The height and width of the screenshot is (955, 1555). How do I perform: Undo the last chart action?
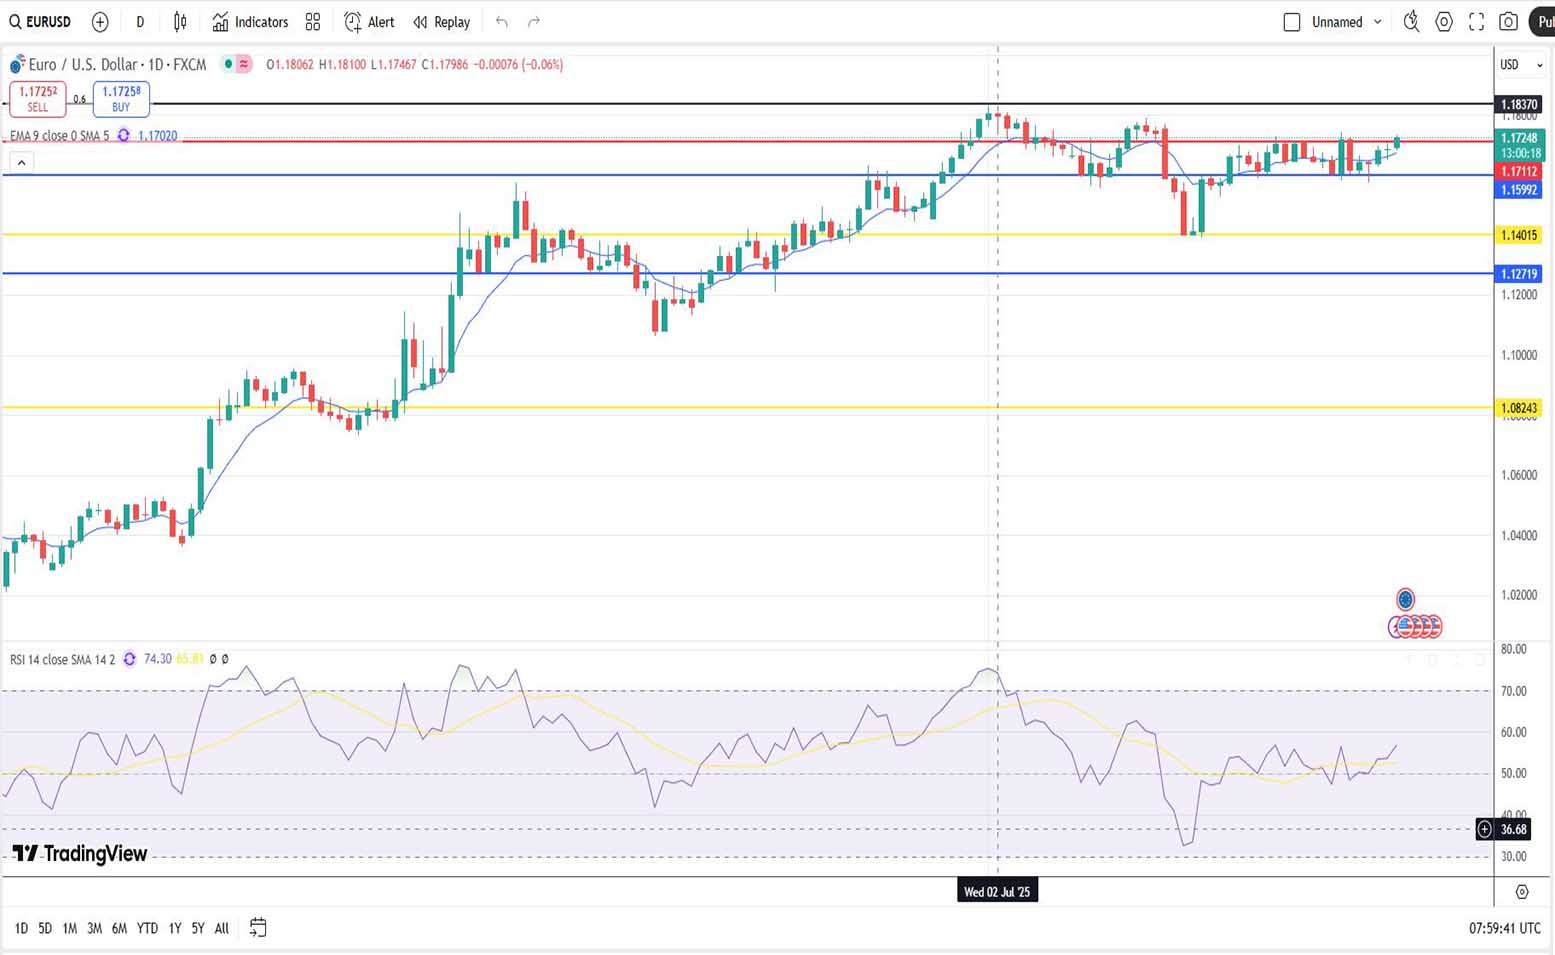pyautogui.click(x=502, y=22)
